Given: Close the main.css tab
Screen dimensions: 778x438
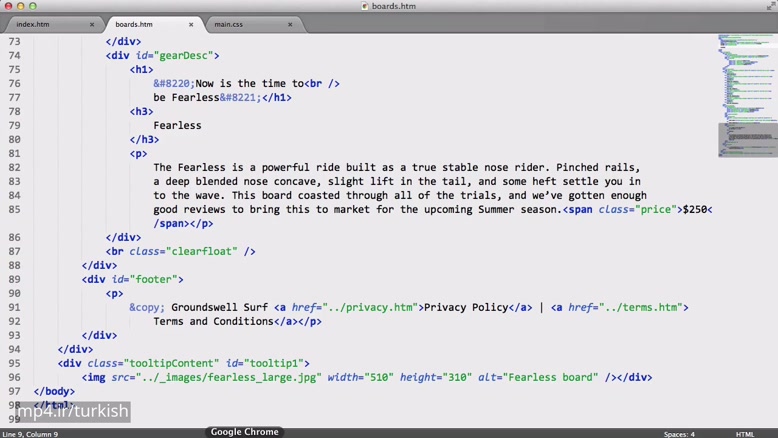Looking at the screenshot, I should tap(290, 24).
